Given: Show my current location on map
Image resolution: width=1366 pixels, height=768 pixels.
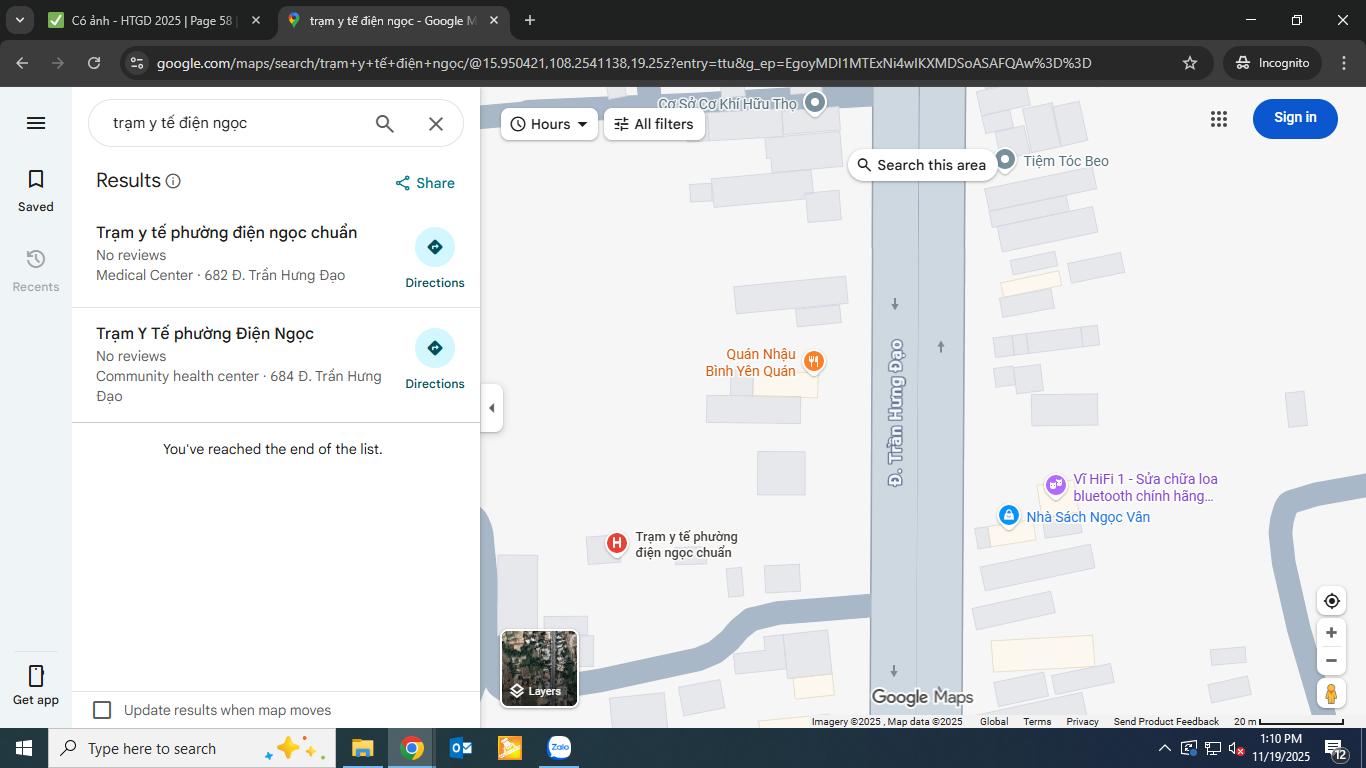Looking at the screenshot, I should (1331, 601).
